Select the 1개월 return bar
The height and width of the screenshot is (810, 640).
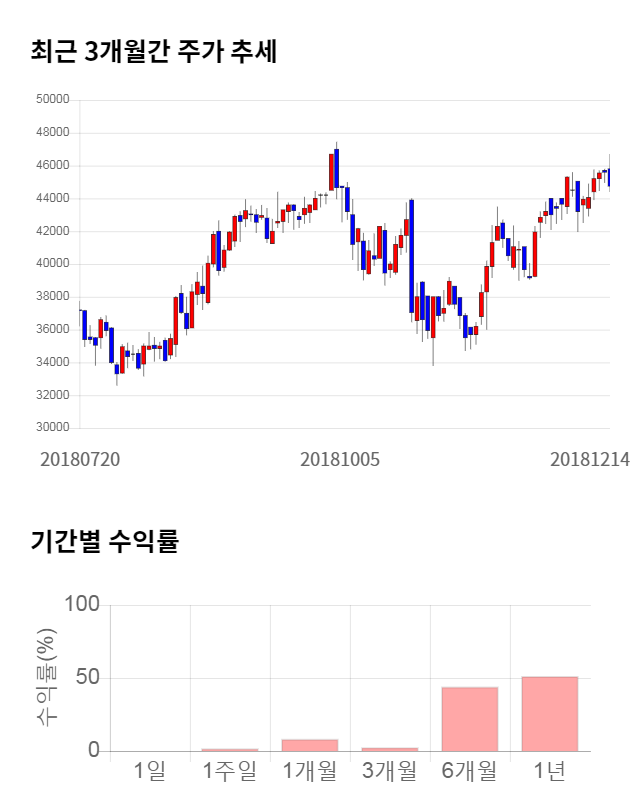[x=310, y=745]
